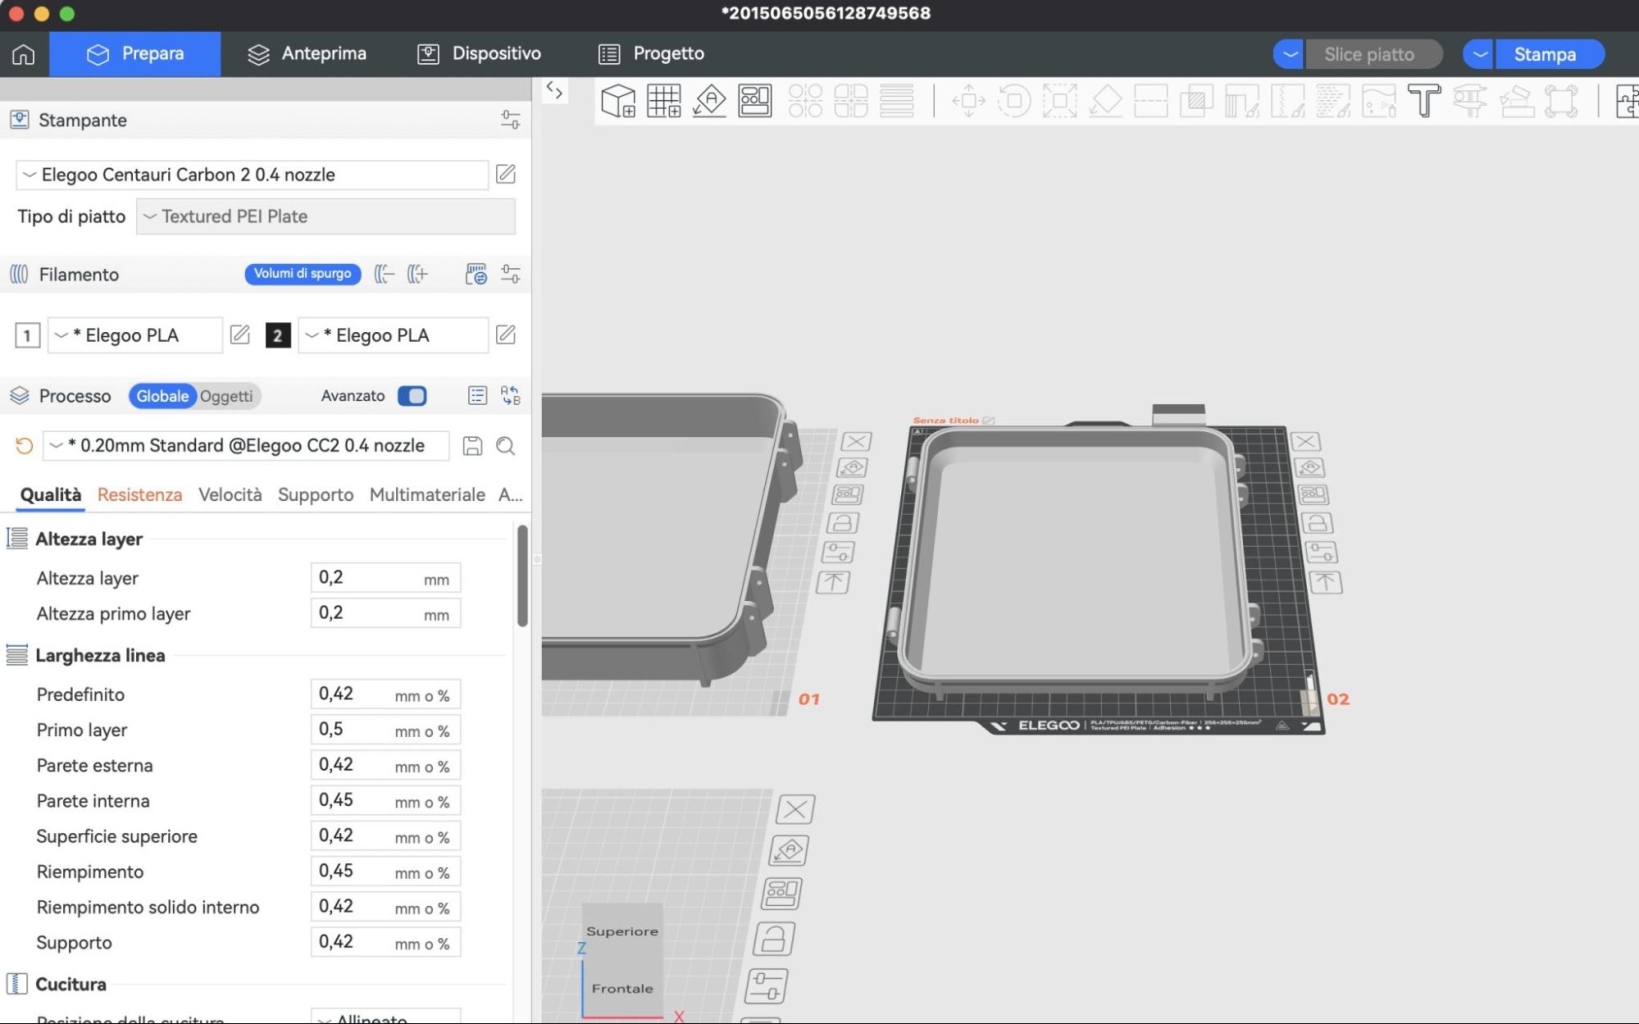Screen dimensions: 1639x1024
Task: Select the auto-orient tool
Action: [x=709, y=100]
